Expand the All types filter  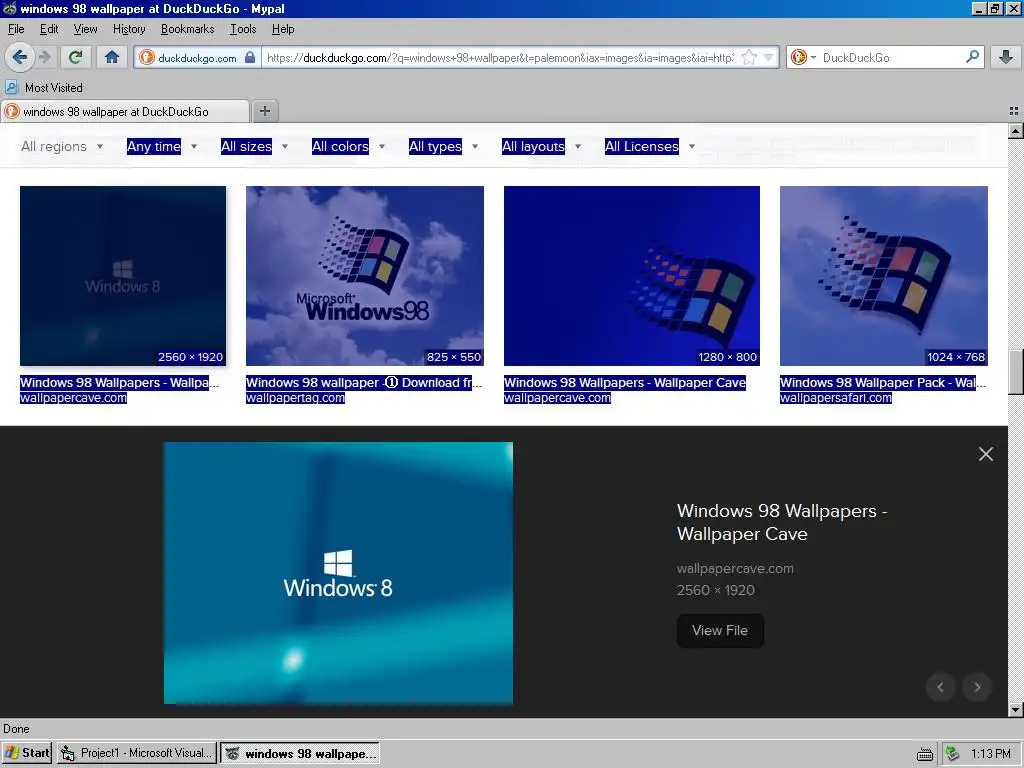point(443,146)
